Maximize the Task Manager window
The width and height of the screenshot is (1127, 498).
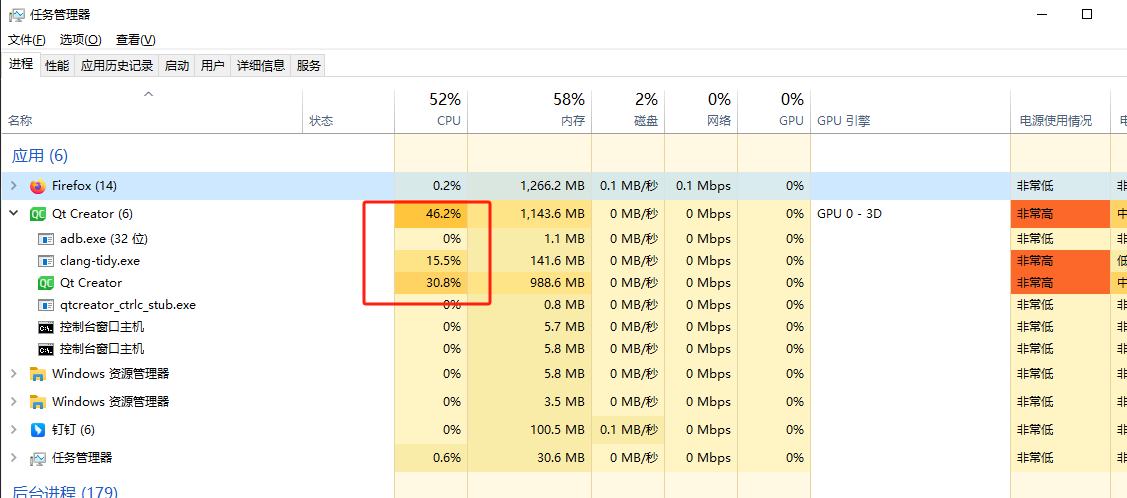point(1087,14)
